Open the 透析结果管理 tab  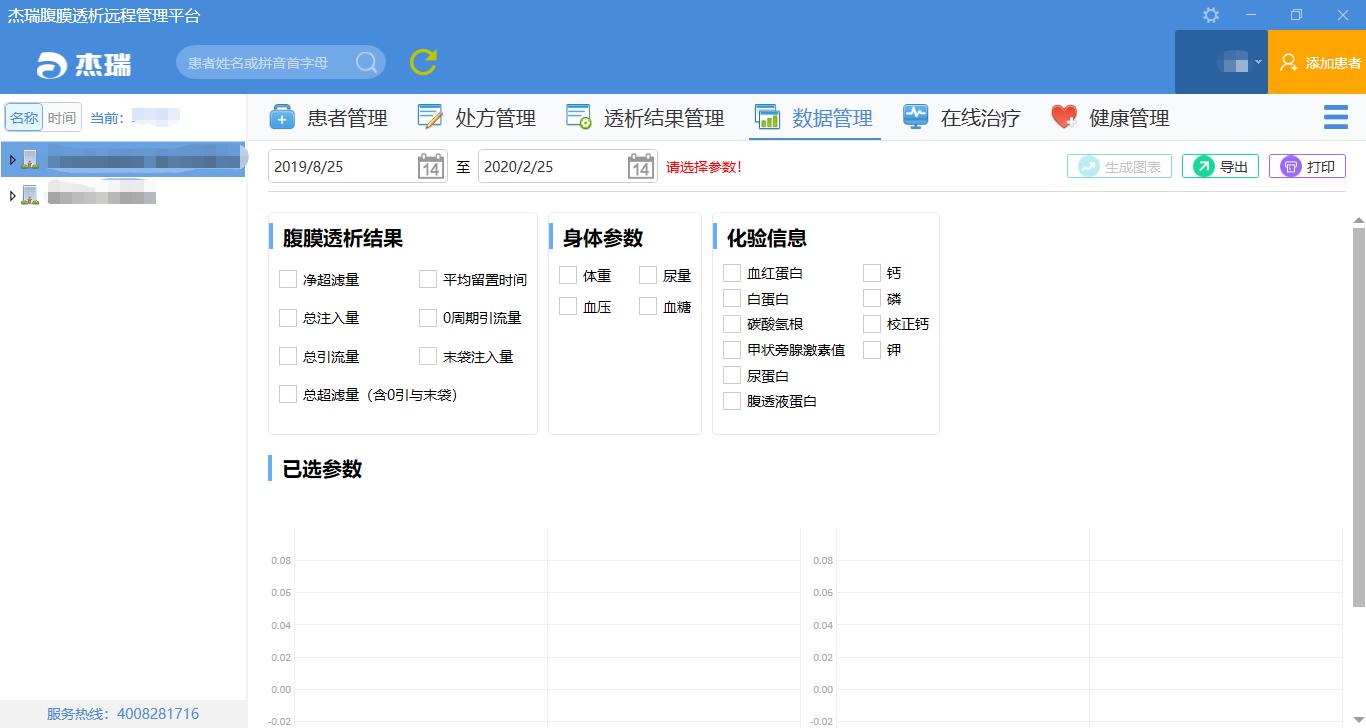(645, 118)
